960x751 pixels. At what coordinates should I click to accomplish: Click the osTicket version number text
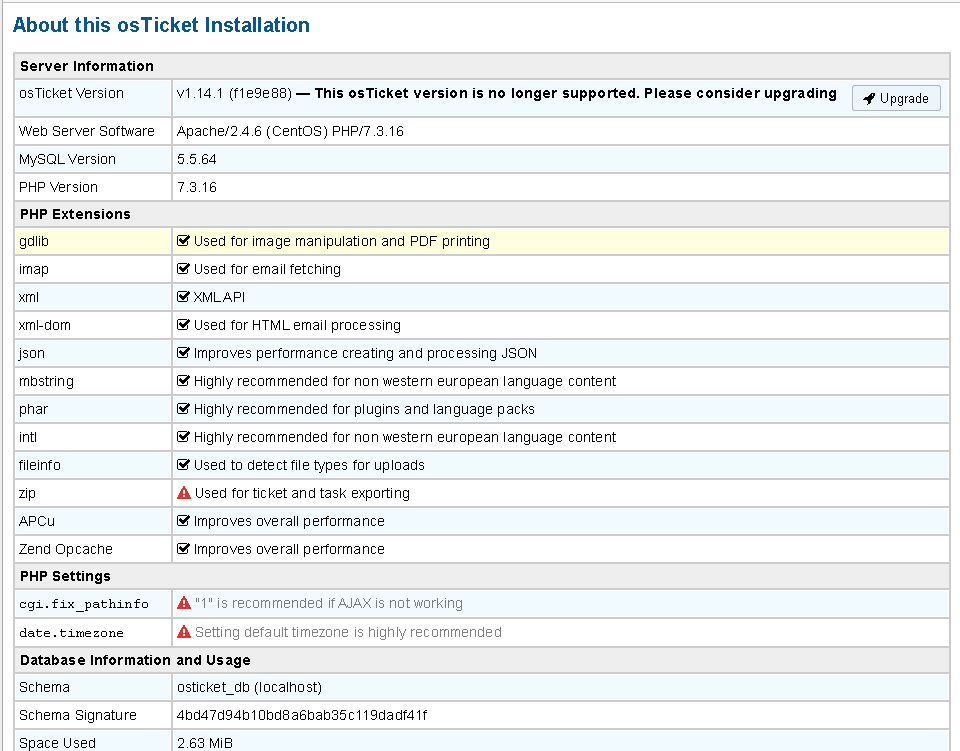pyautogui.click(x=234, y=93)
